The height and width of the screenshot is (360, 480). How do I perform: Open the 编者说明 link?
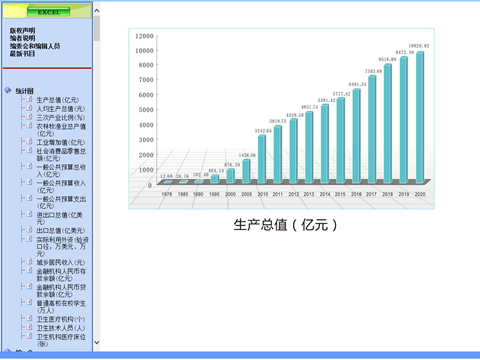(x=22, y=38)
